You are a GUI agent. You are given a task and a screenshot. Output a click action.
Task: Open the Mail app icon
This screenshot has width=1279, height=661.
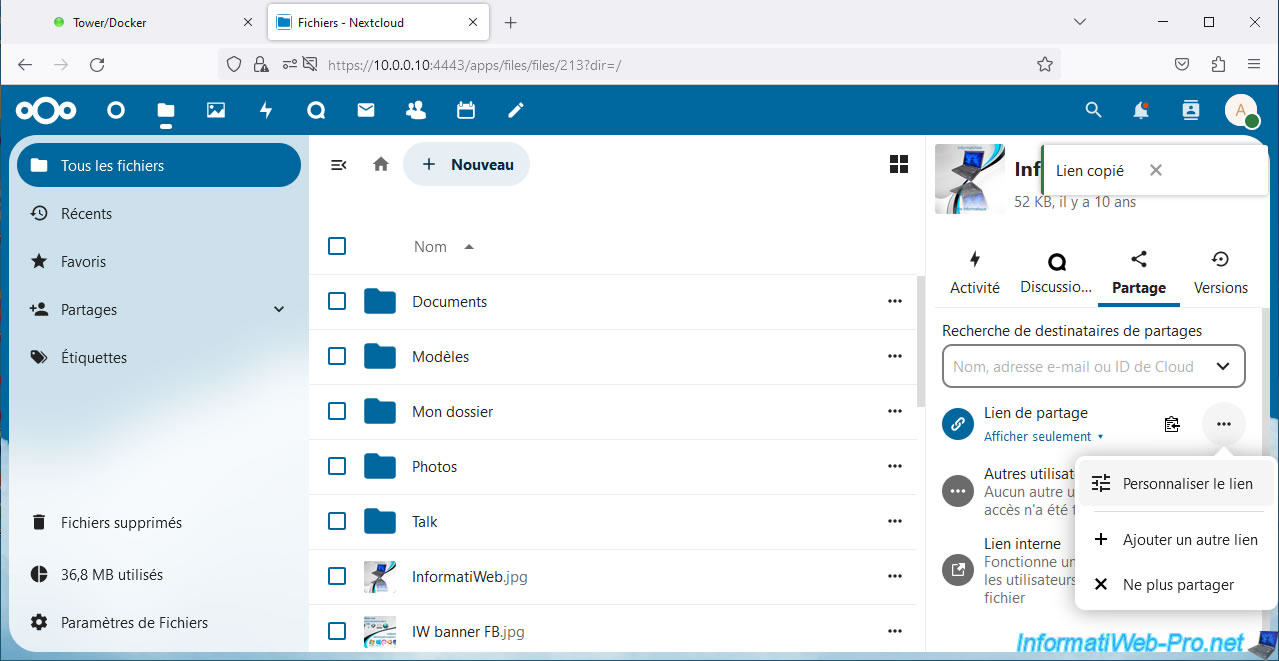click(366, 110)
